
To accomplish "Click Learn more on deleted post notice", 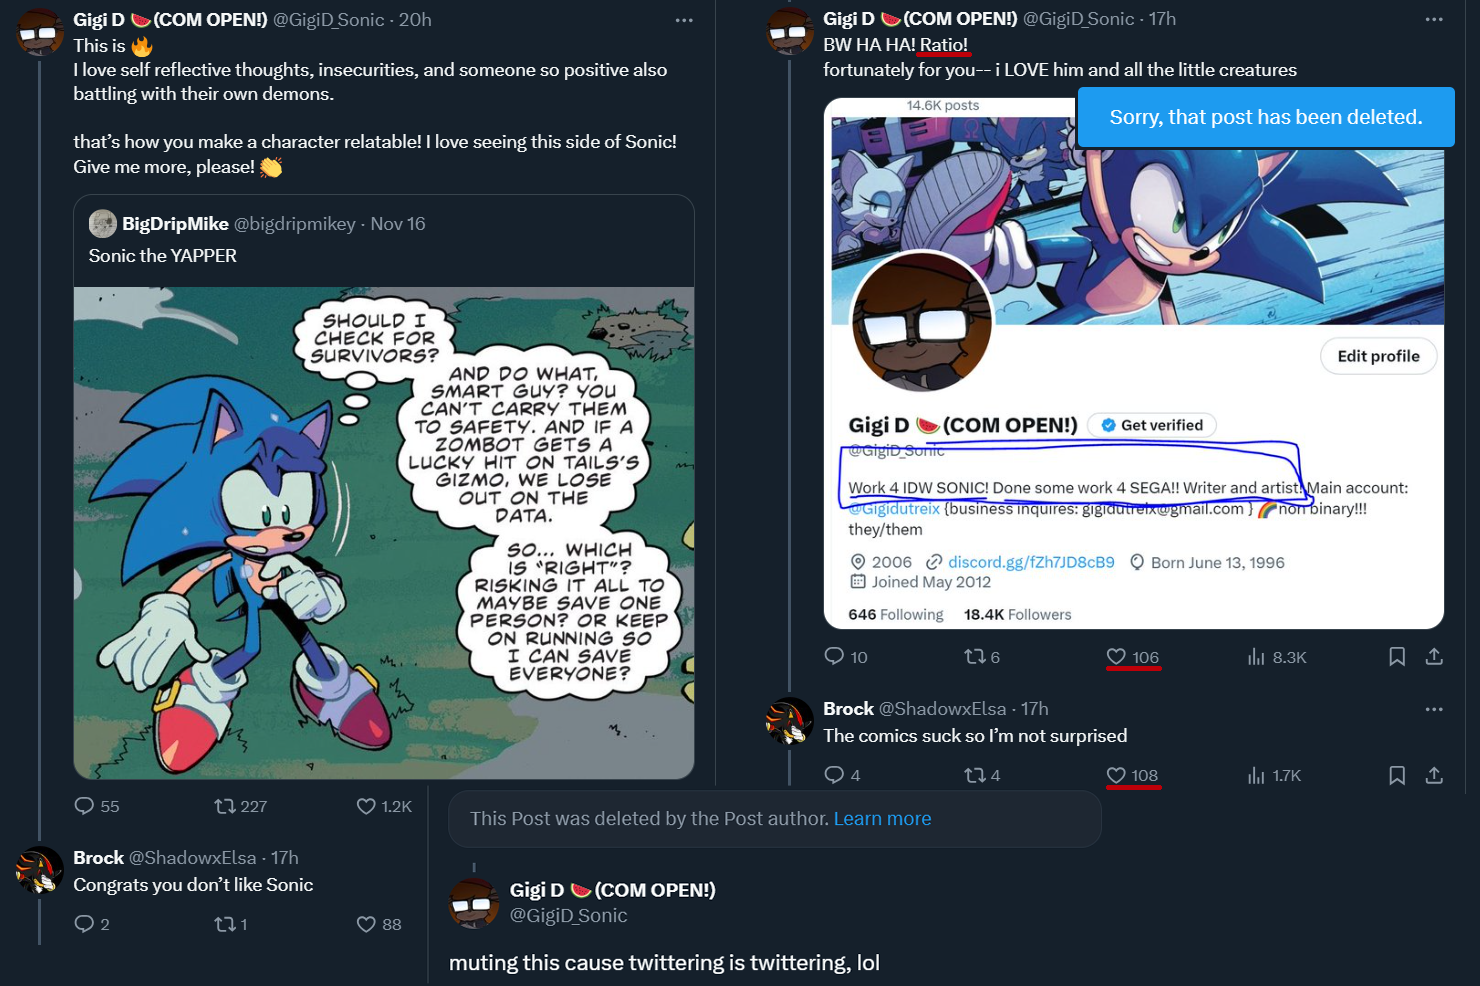I will pyautogui.click(x=882, y=819).
